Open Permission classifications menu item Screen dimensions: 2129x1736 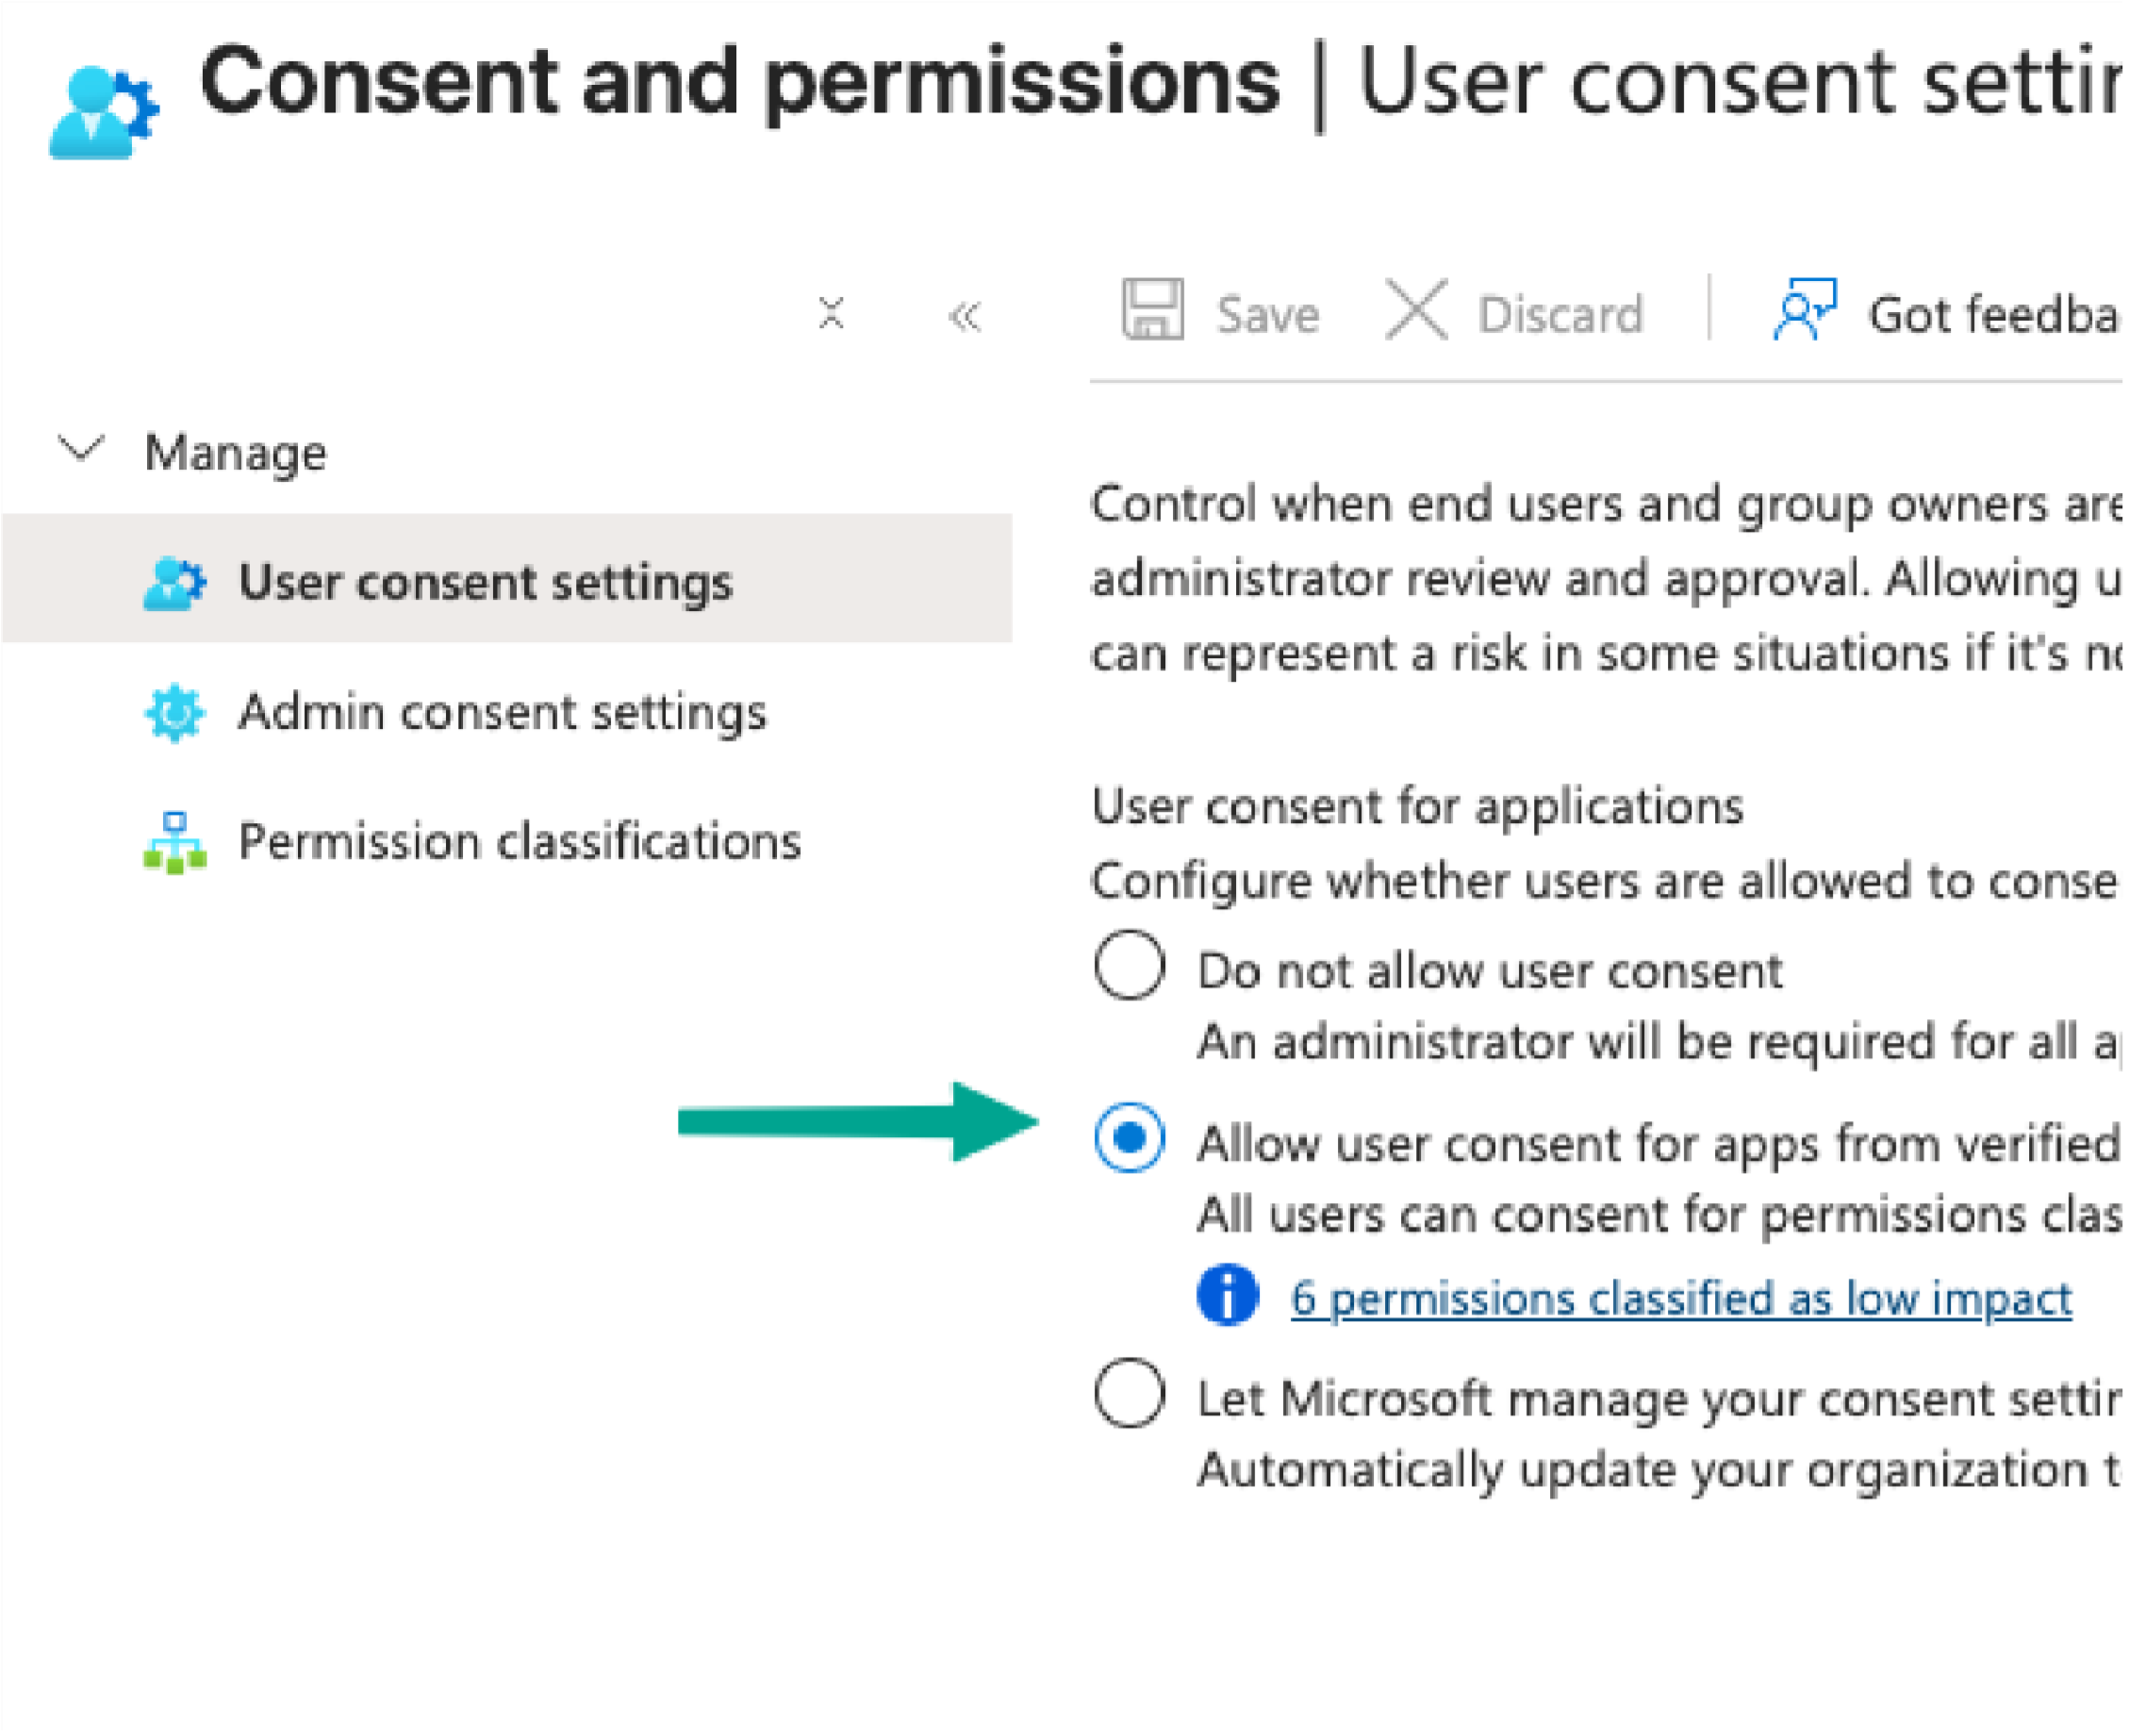click(x=519, y=842)
